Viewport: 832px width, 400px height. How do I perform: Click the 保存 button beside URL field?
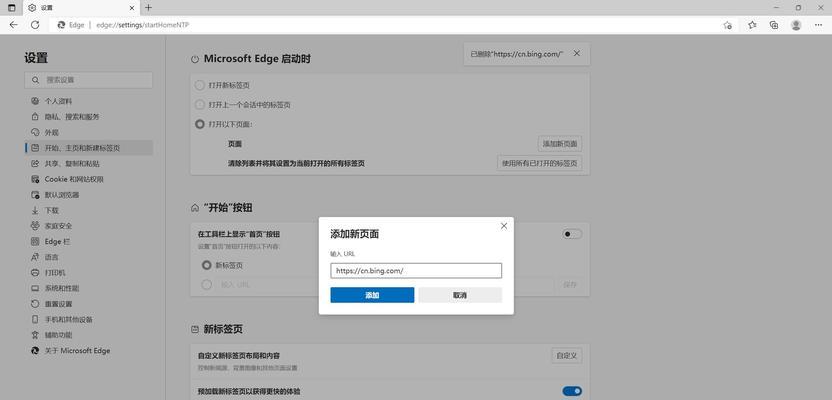[570, 285]
